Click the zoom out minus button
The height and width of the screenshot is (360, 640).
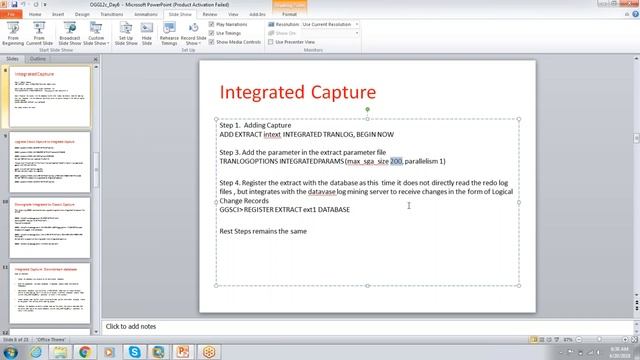(x=579, y=340)
